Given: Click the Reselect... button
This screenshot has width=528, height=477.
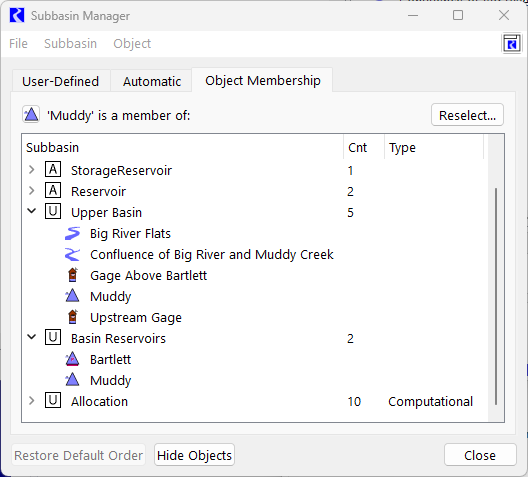Looking at the screenshot, I should pos(467,115).
